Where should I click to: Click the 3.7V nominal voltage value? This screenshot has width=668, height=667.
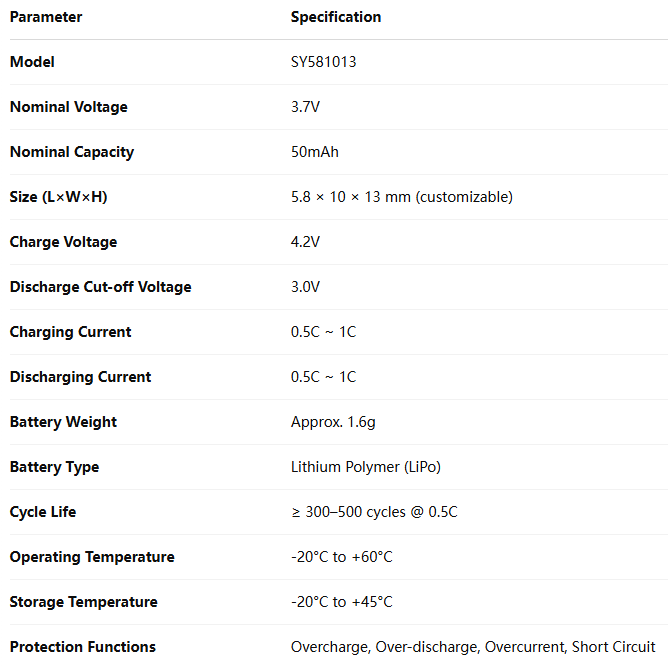click(x=305, y=107)
